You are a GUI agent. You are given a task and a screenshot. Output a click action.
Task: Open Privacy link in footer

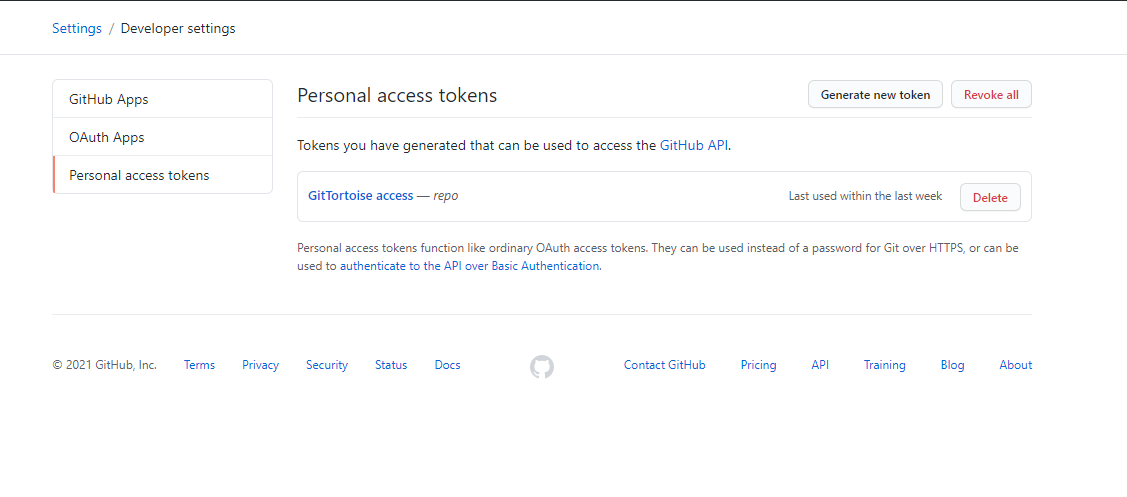[260, 365]
